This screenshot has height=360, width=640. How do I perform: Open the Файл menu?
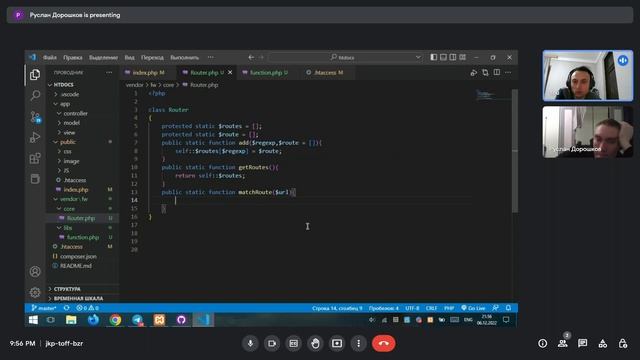point(50,58)
